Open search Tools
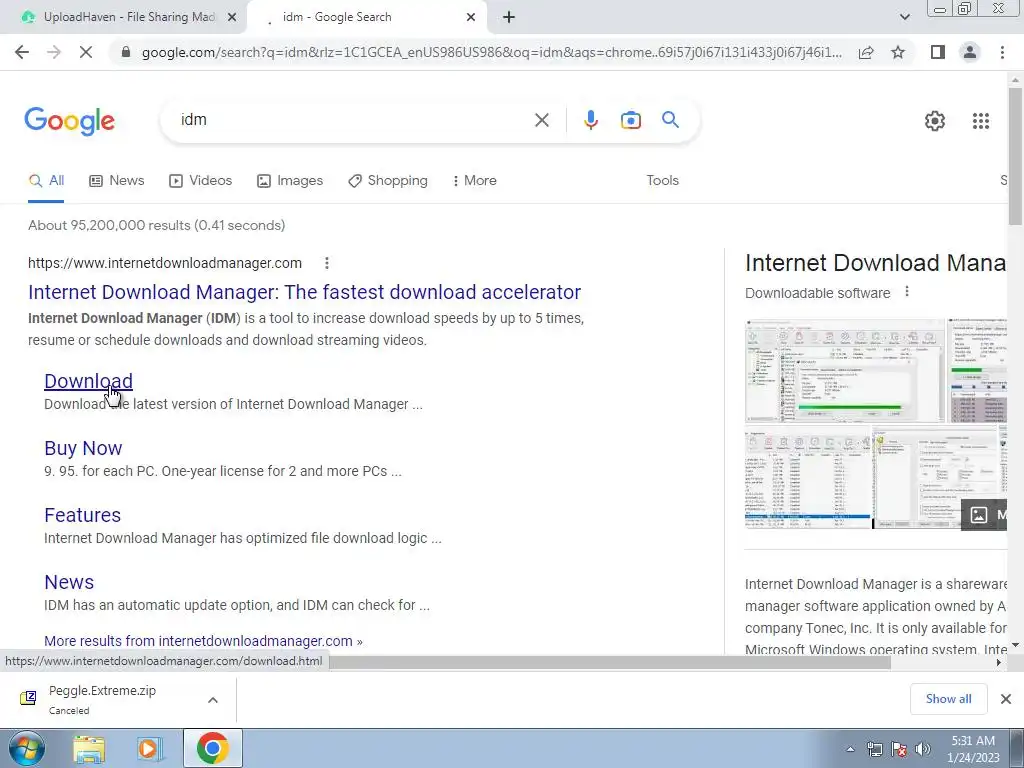1024x768 pixels. pos(662,180)
